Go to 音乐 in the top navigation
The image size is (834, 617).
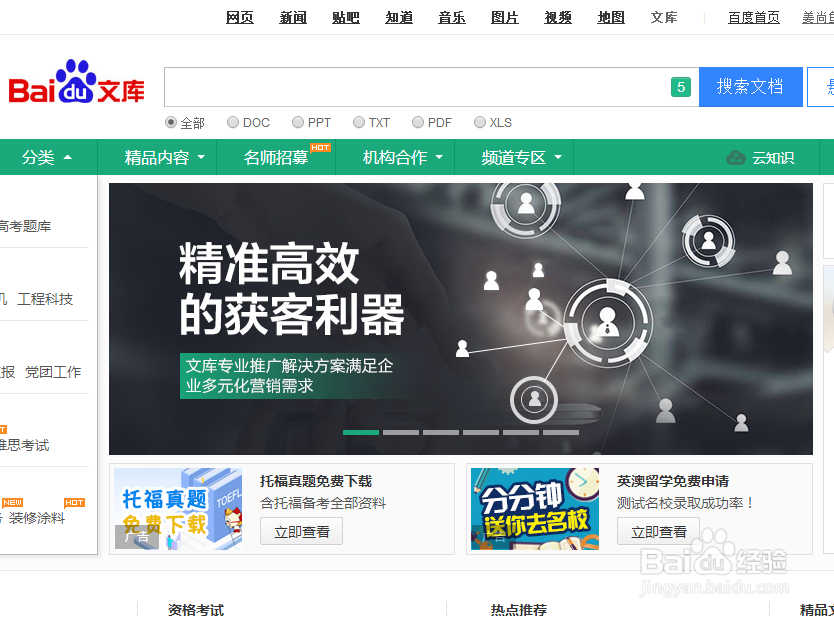(x=452, y=18)
